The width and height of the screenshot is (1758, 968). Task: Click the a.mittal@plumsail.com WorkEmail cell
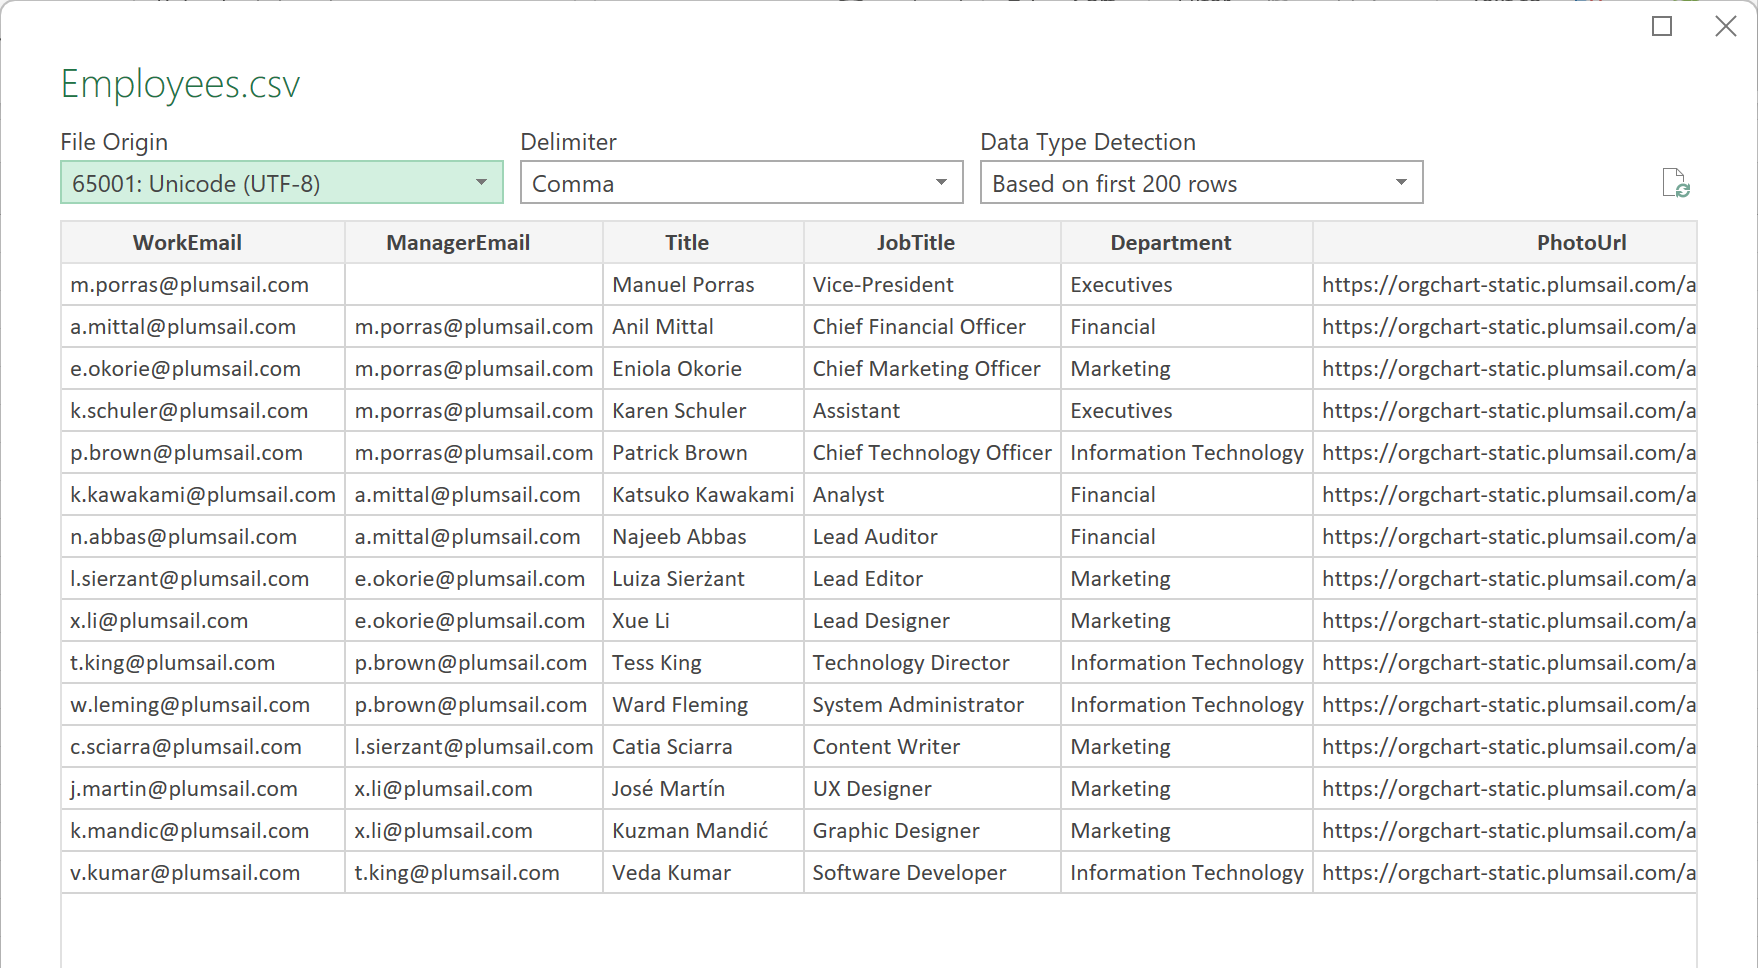pos(203,327)
